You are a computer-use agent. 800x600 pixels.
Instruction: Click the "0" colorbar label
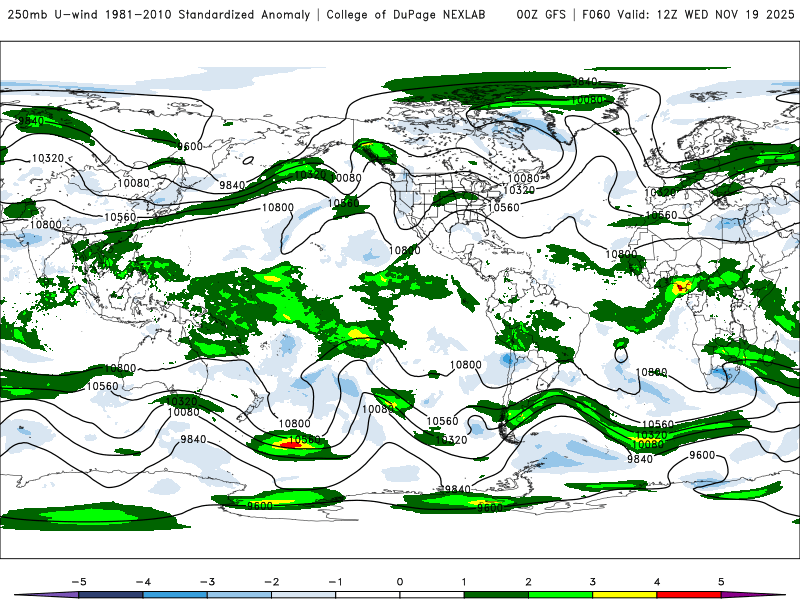tap(400, 582)
